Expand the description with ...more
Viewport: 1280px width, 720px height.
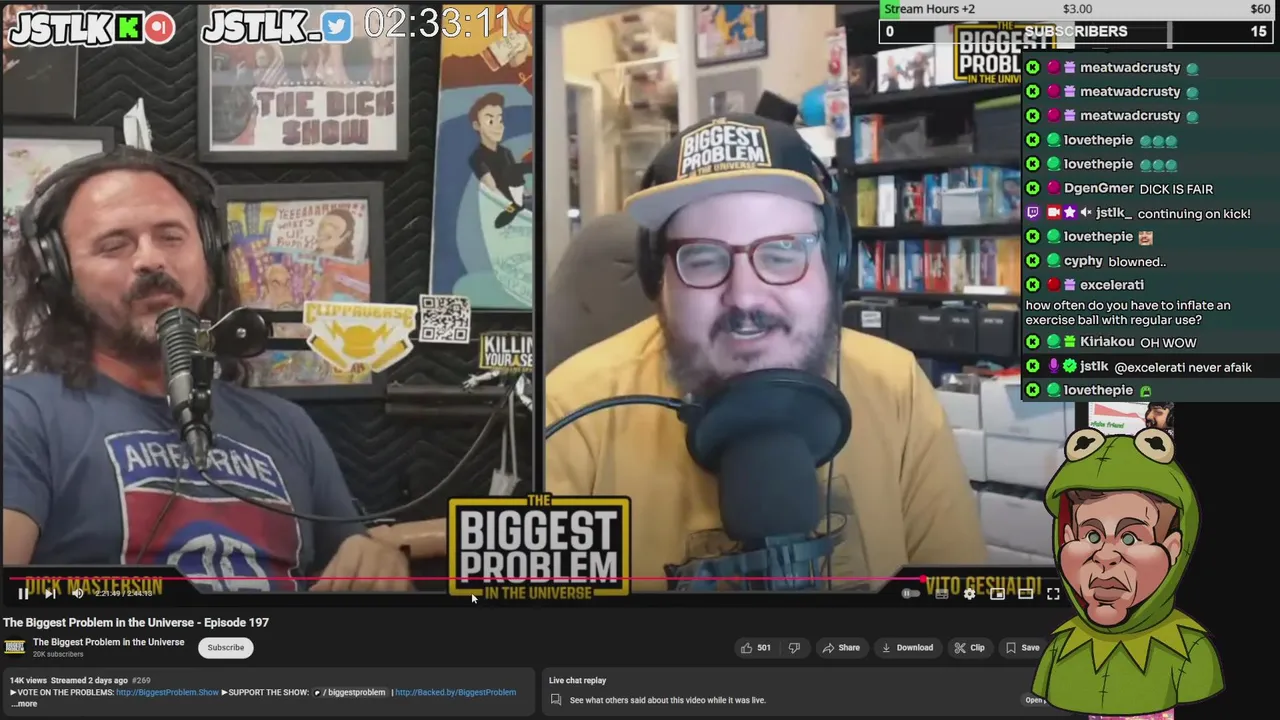click(x=24, y=704)
